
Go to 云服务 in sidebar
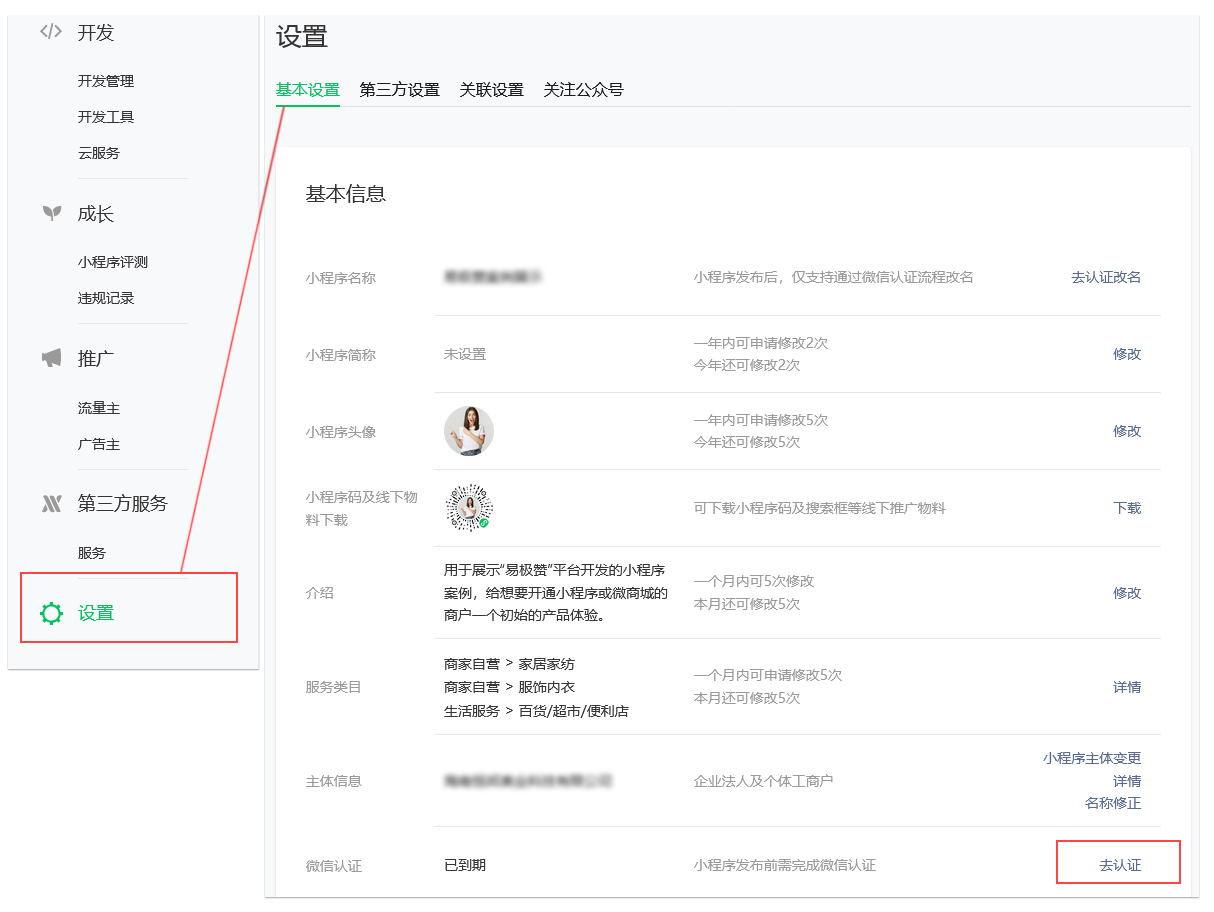coord(99,153)
